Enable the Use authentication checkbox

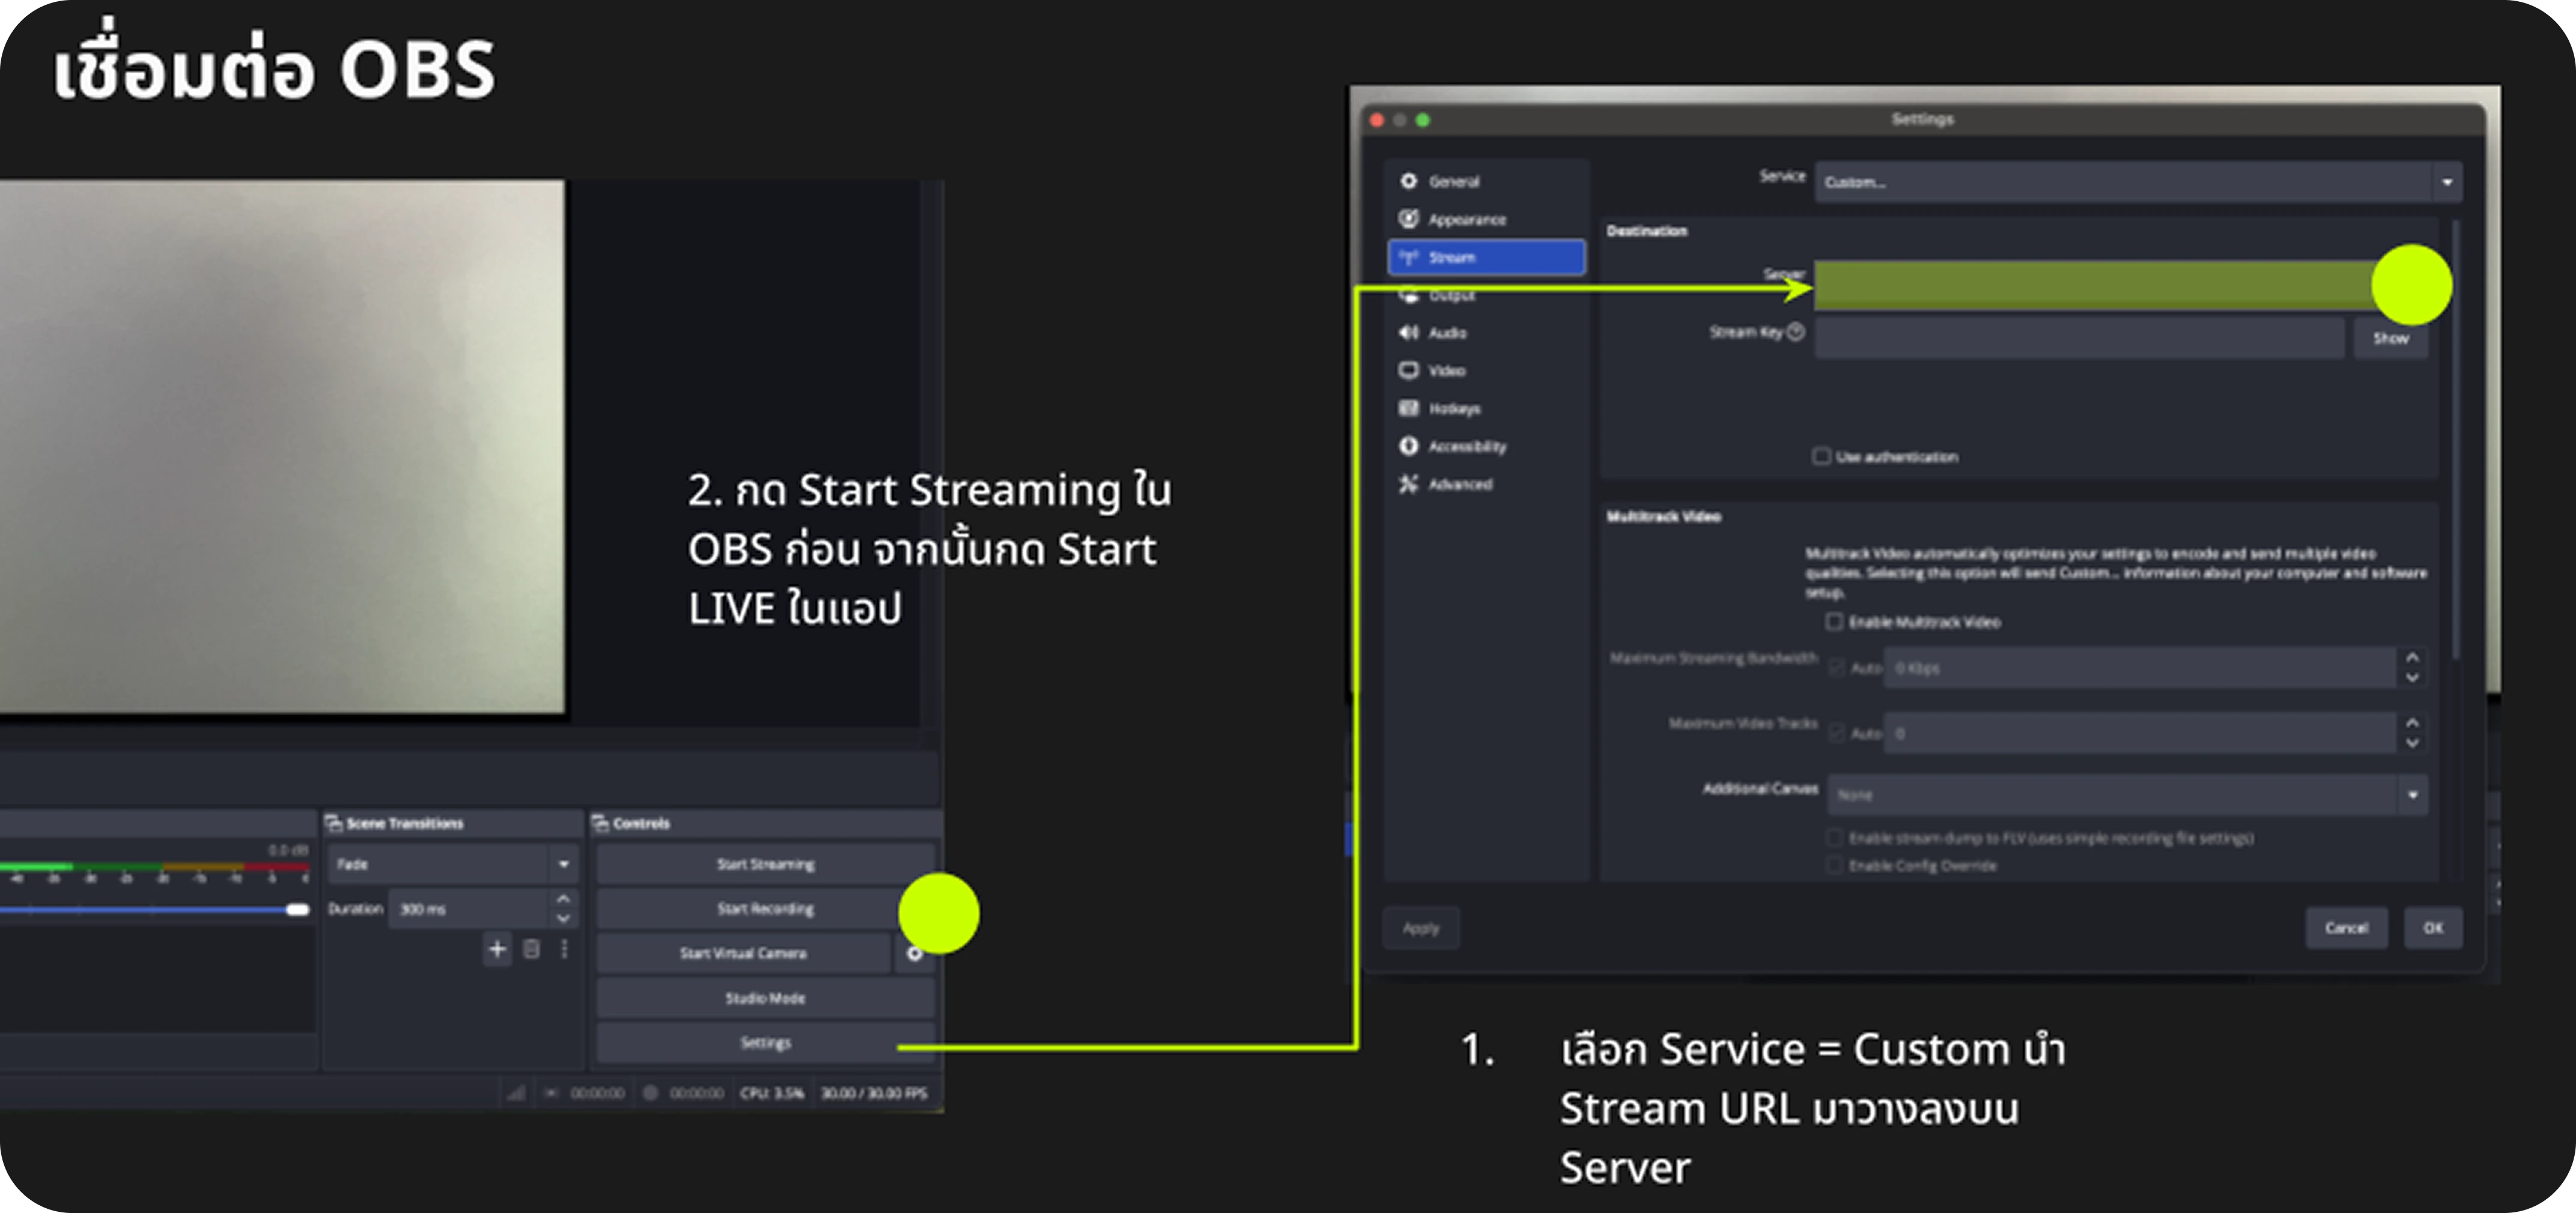click(x=1822, y=457)
